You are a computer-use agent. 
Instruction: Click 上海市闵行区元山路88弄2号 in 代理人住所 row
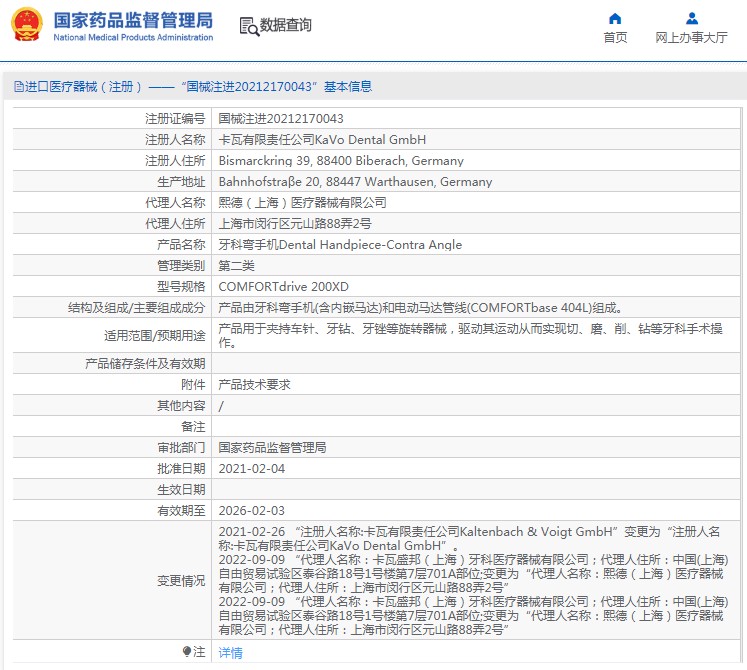coord(295,223)
